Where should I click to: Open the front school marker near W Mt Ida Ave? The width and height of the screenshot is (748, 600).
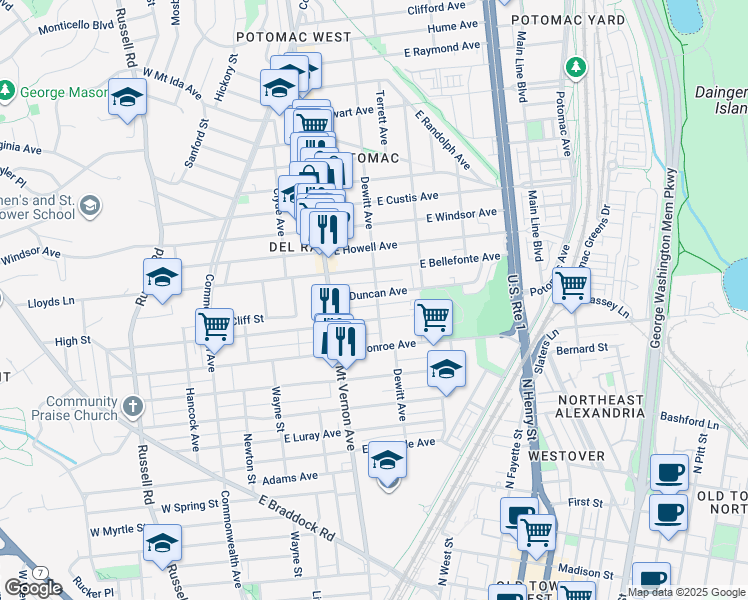coord(279,88)
